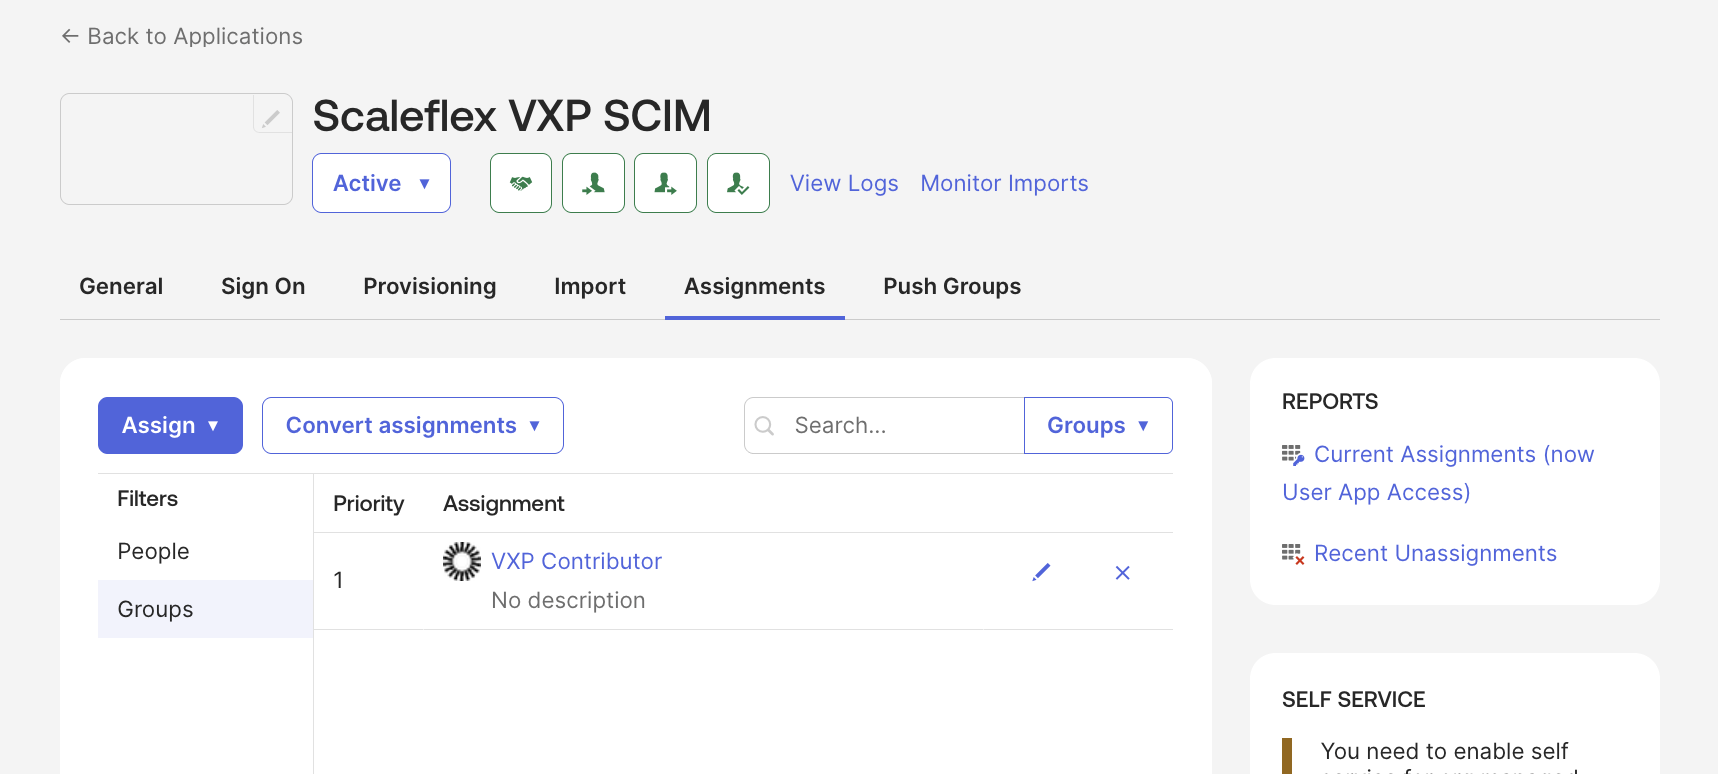Screen dimensions: 1718x774
Task: Switch to the Provisioning tab
Action: pyautogui.click(x=429, y=286)
